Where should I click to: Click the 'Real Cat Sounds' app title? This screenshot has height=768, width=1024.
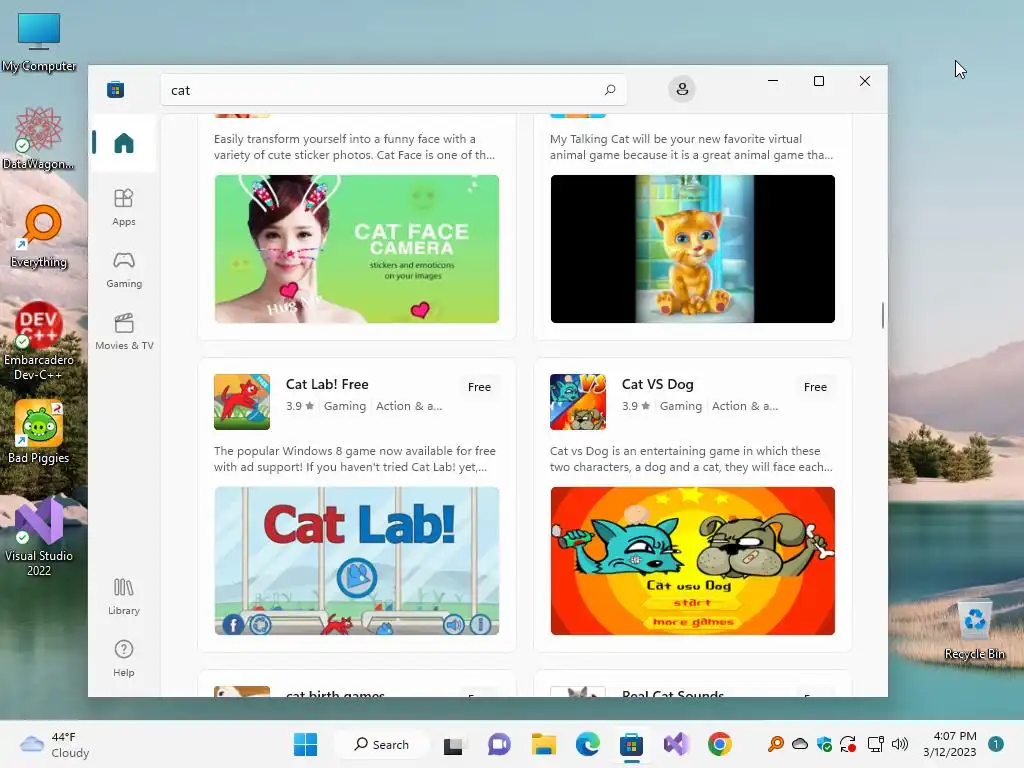tap(673, 694)
